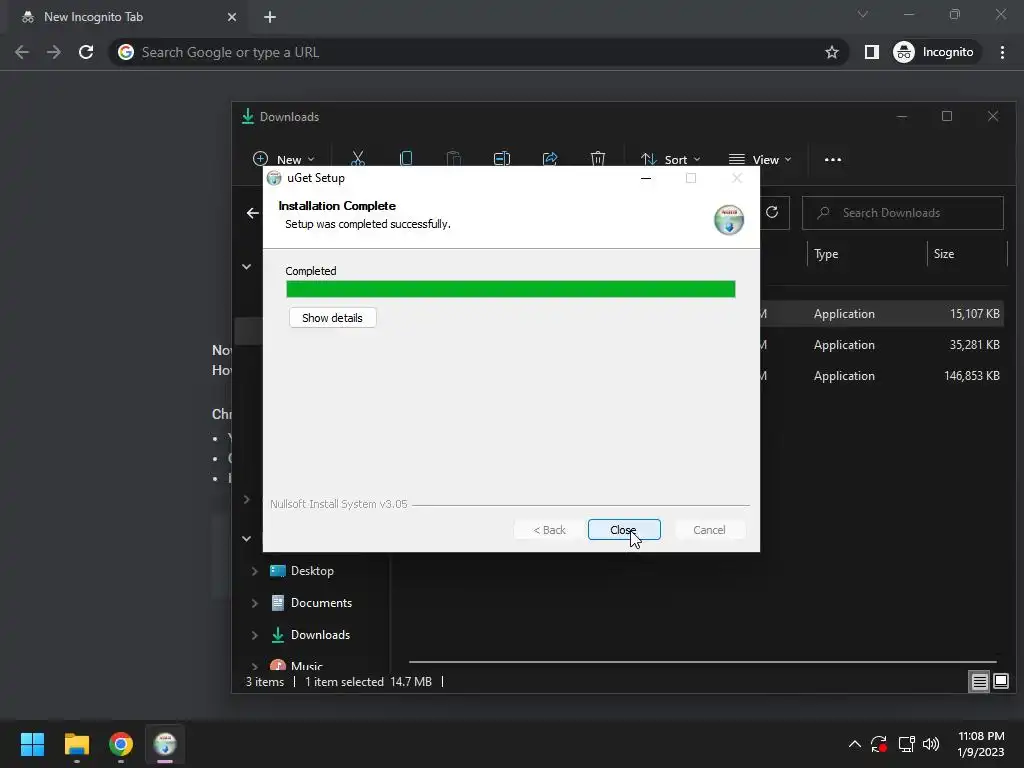Select the 146,853 KB application row

[883, 376]
